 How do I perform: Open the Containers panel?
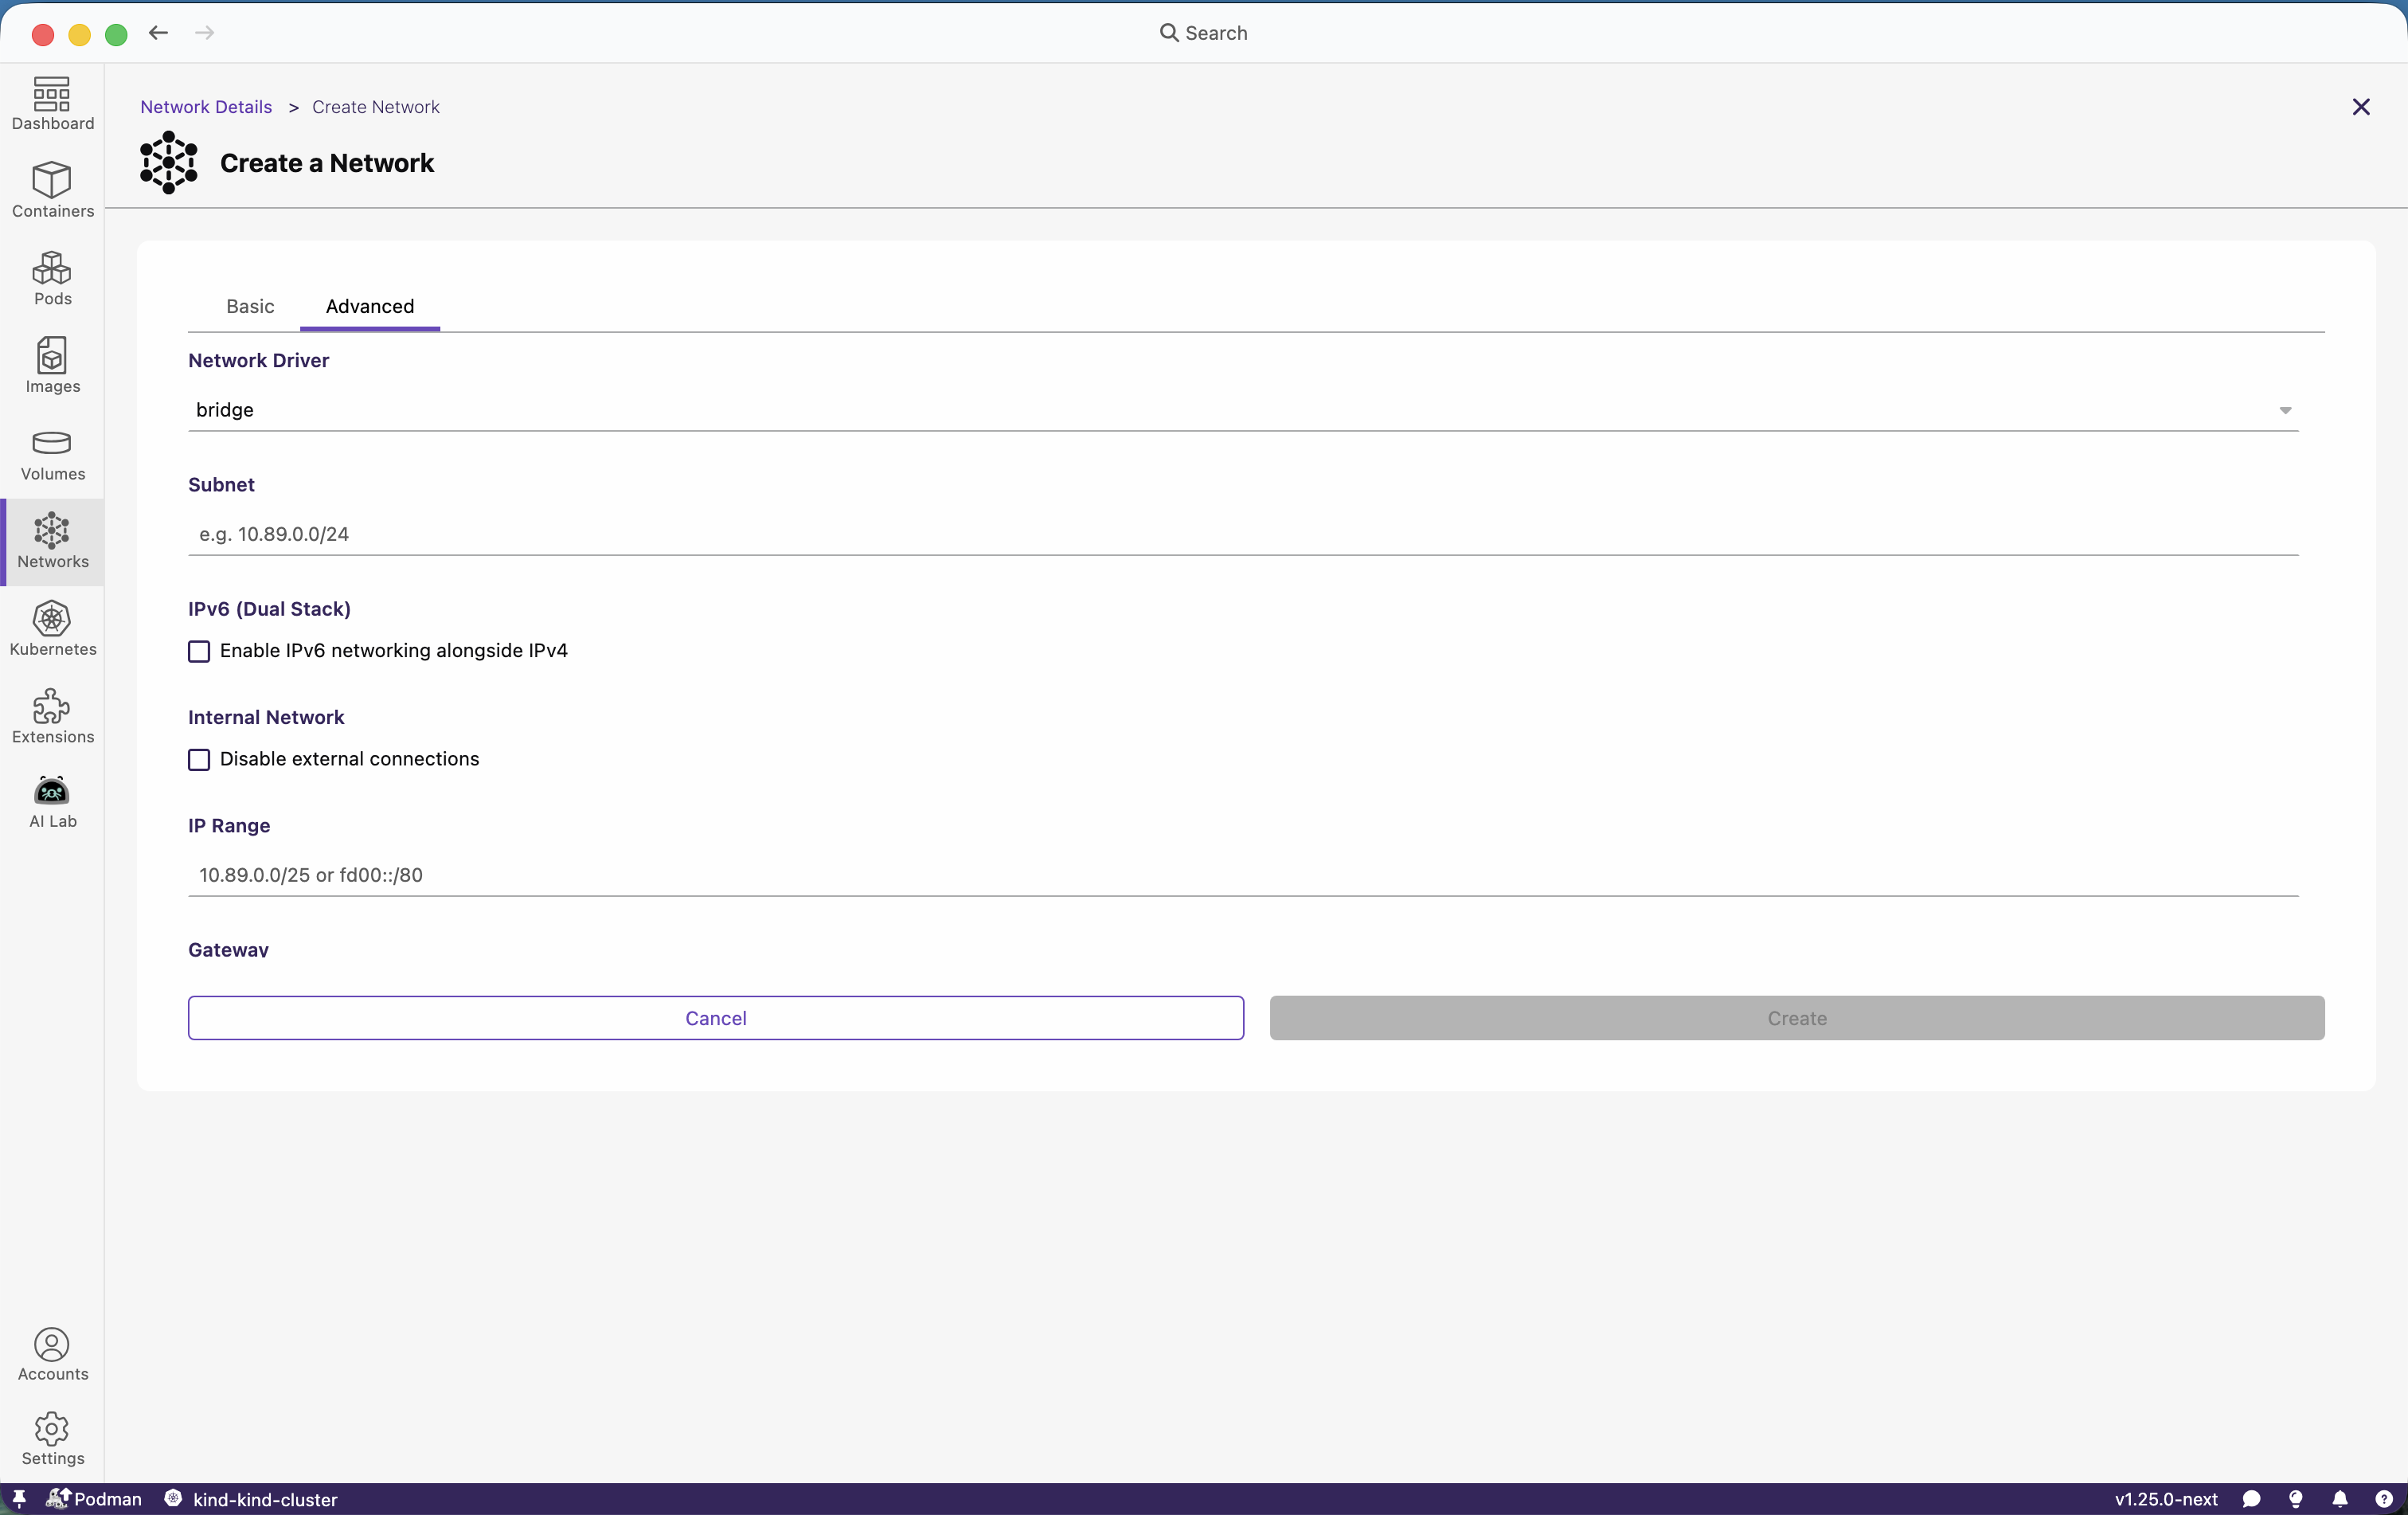[52, 191]
